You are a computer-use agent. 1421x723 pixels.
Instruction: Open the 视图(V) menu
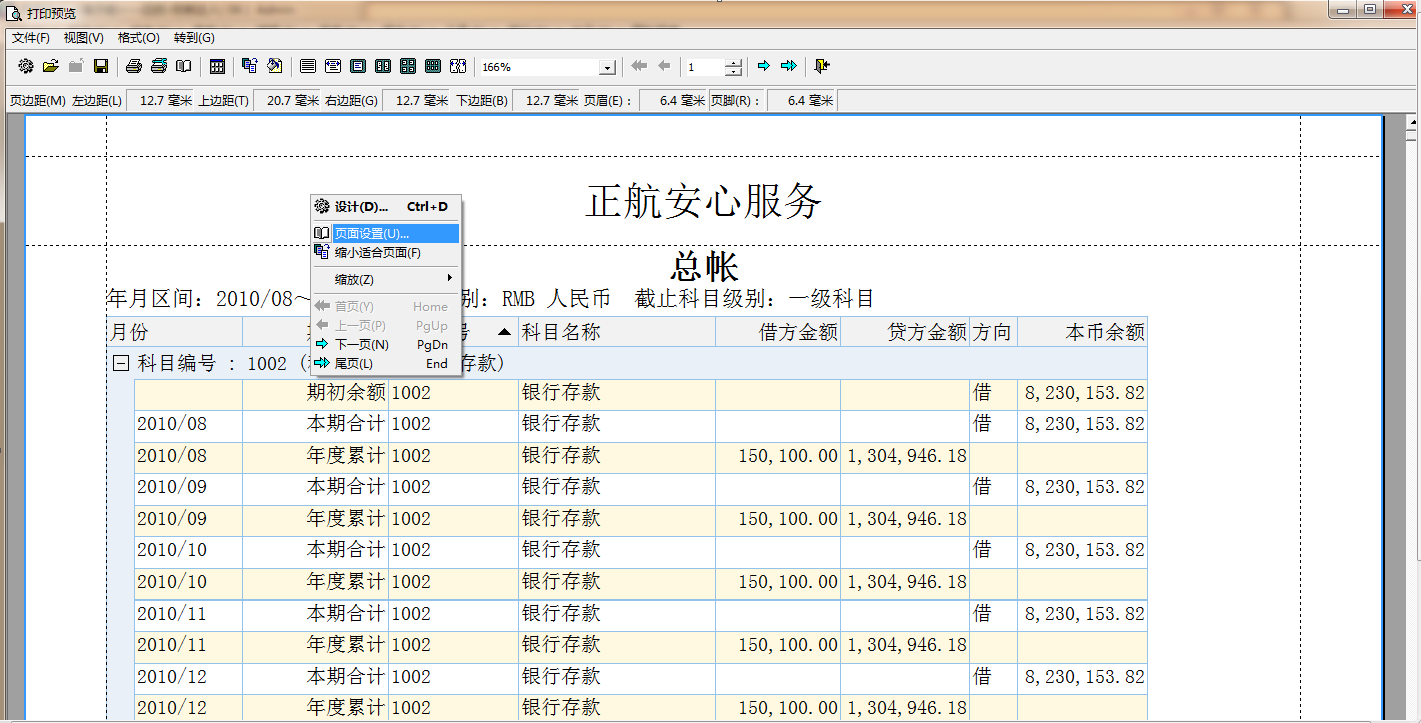(x=83, y=38)
